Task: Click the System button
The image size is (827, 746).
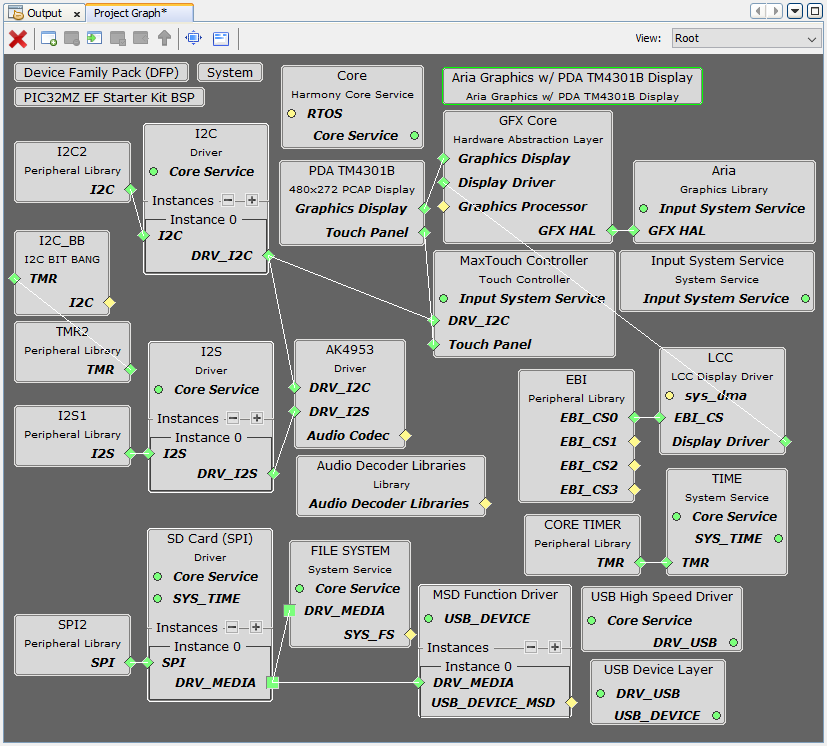Action: pos(230,73)
